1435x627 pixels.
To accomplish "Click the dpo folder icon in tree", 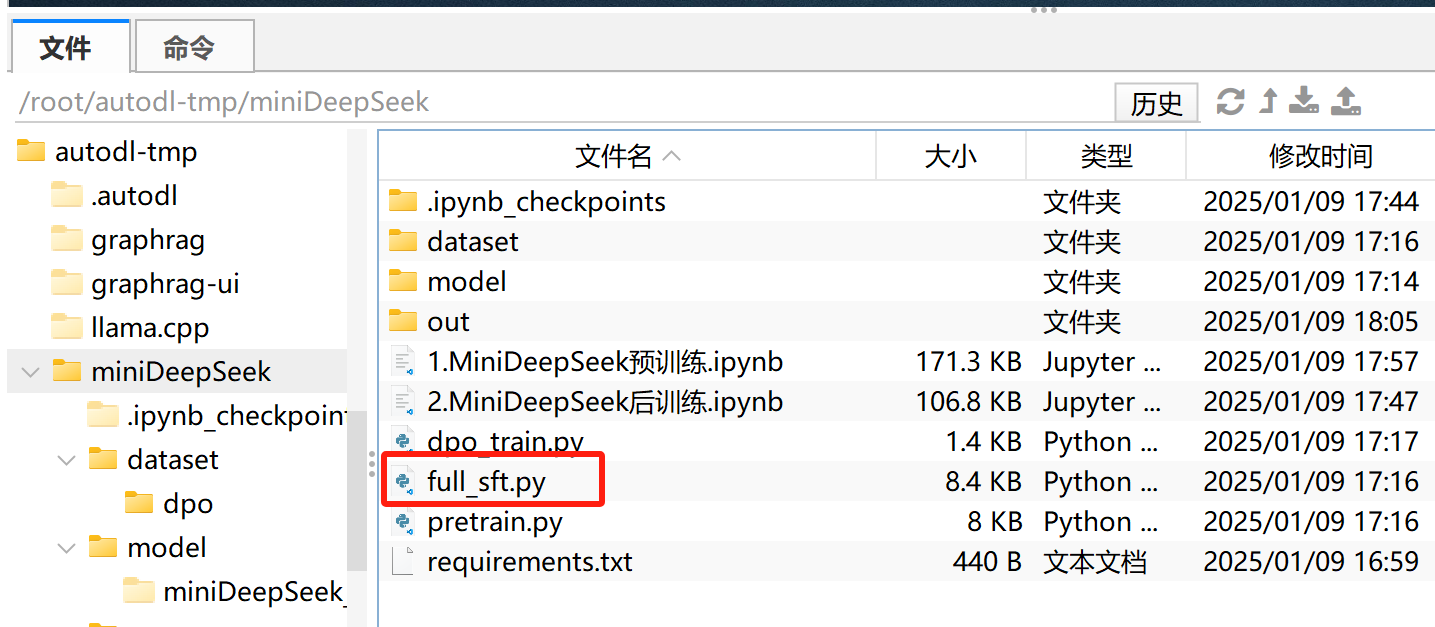I will [138, 504].
